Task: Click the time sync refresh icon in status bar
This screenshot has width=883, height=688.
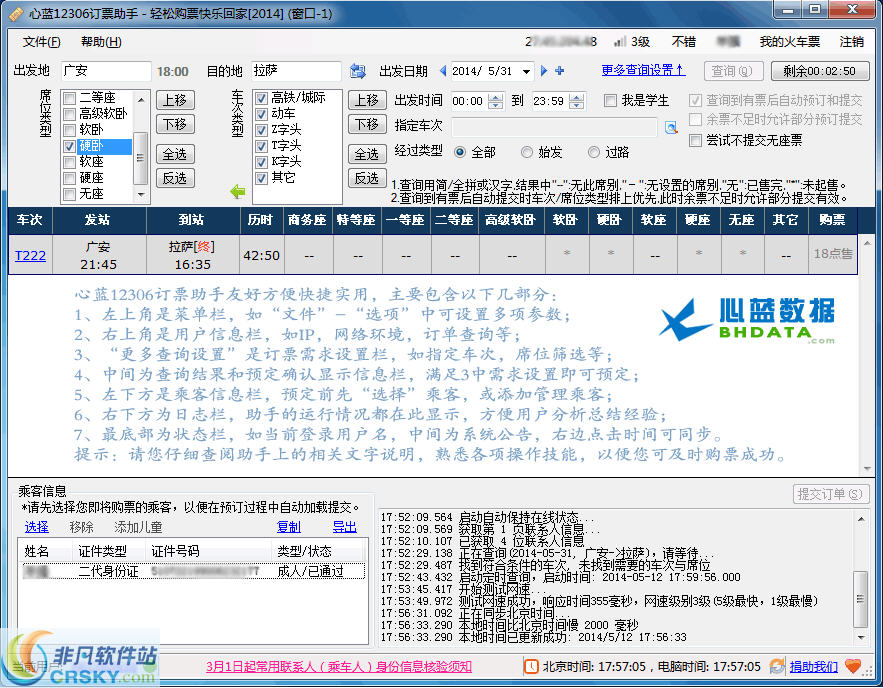Action: (x=777, y=667)
